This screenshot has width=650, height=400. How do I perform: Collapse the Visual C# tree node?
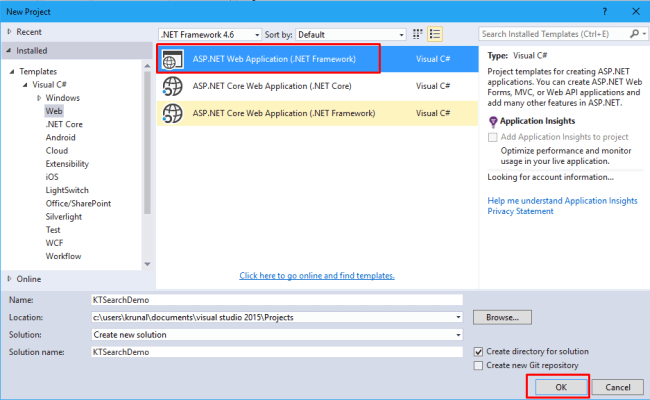[25, 85]
